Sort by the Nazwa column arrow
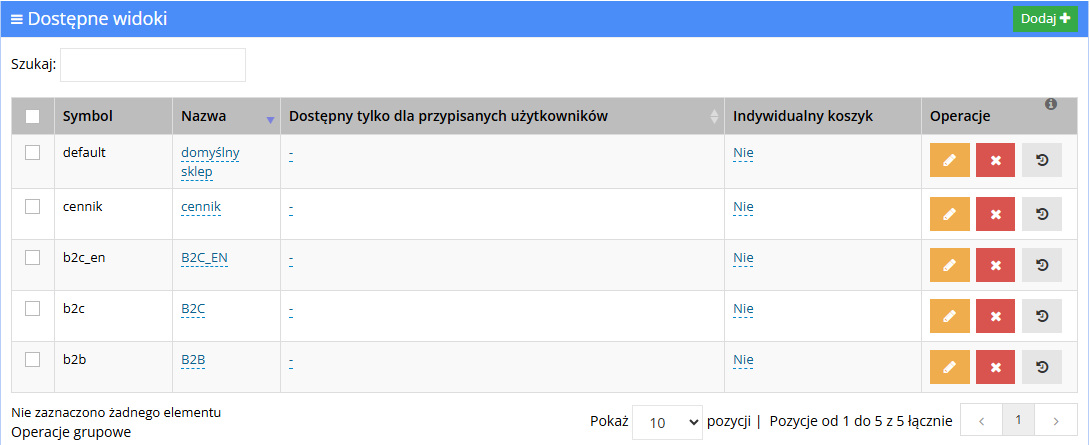This screenshot has height=445, width=1090. click(x=270, y=120)
